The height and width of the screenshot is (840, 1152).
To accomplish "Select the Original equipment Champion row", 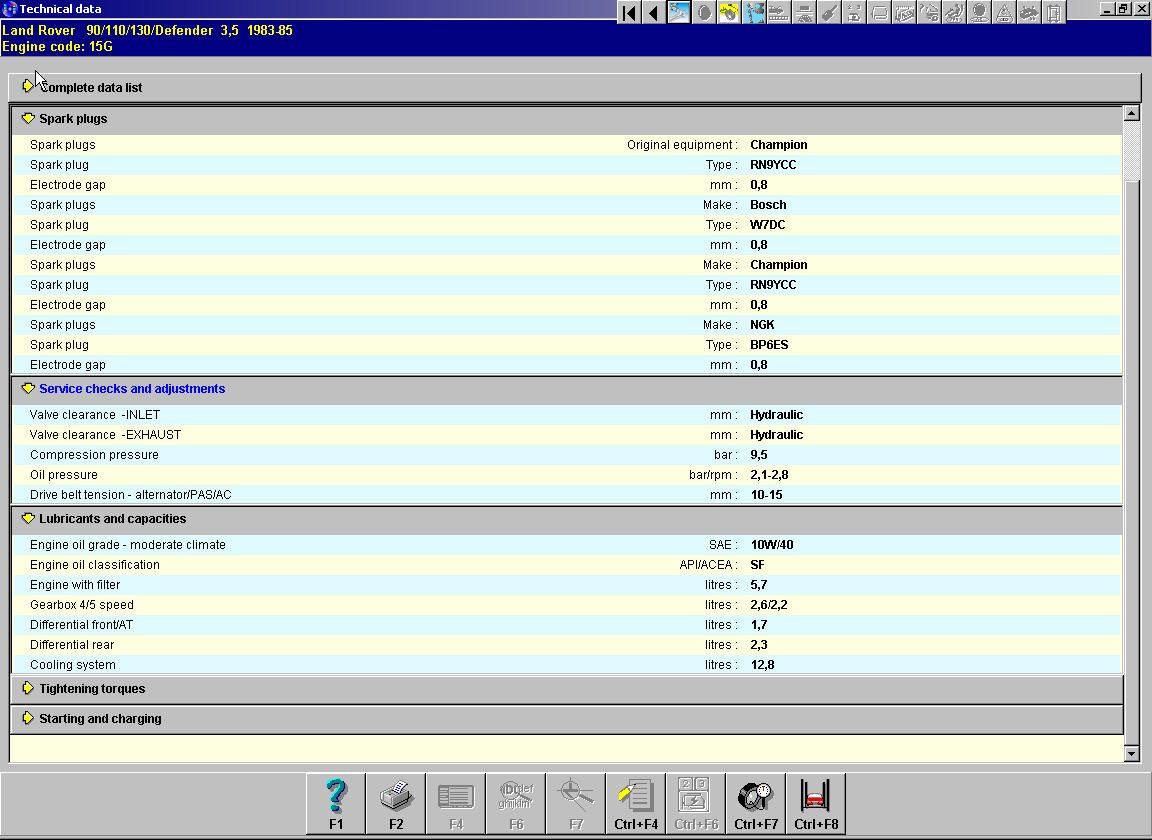I will pos(567,145).
